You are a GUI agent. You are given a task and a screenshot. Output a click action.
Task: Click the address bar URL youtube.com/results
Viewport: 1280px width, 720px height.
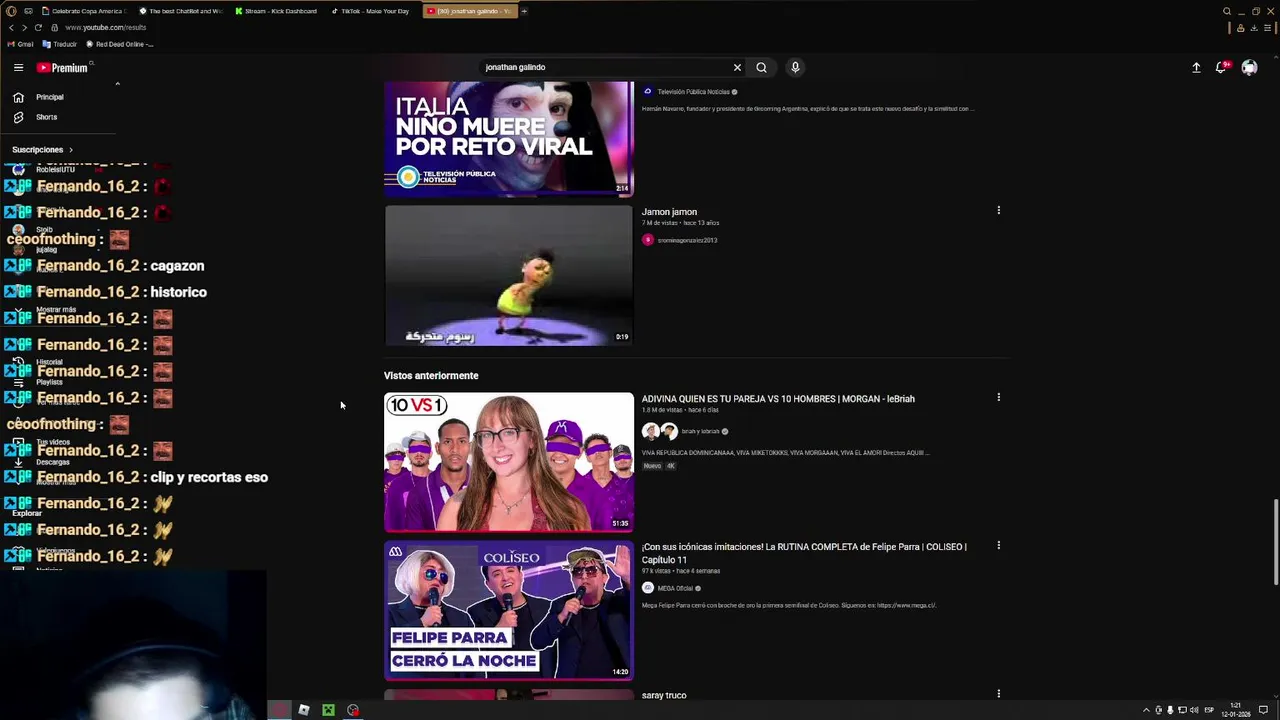[x=105, y=28]
